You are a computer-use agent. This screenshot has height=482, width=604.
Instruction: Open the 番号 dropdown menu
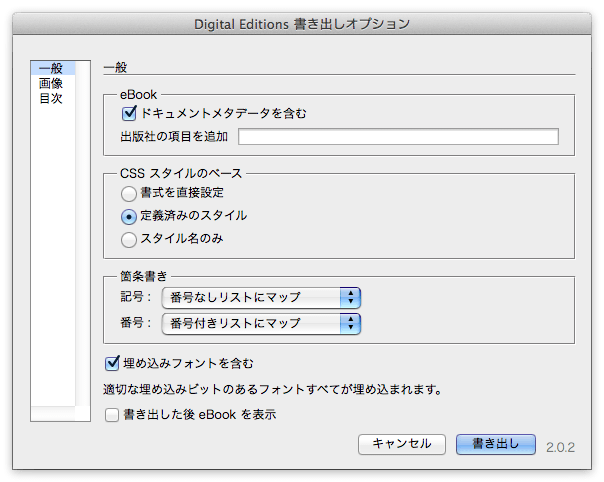click(261, 323)
